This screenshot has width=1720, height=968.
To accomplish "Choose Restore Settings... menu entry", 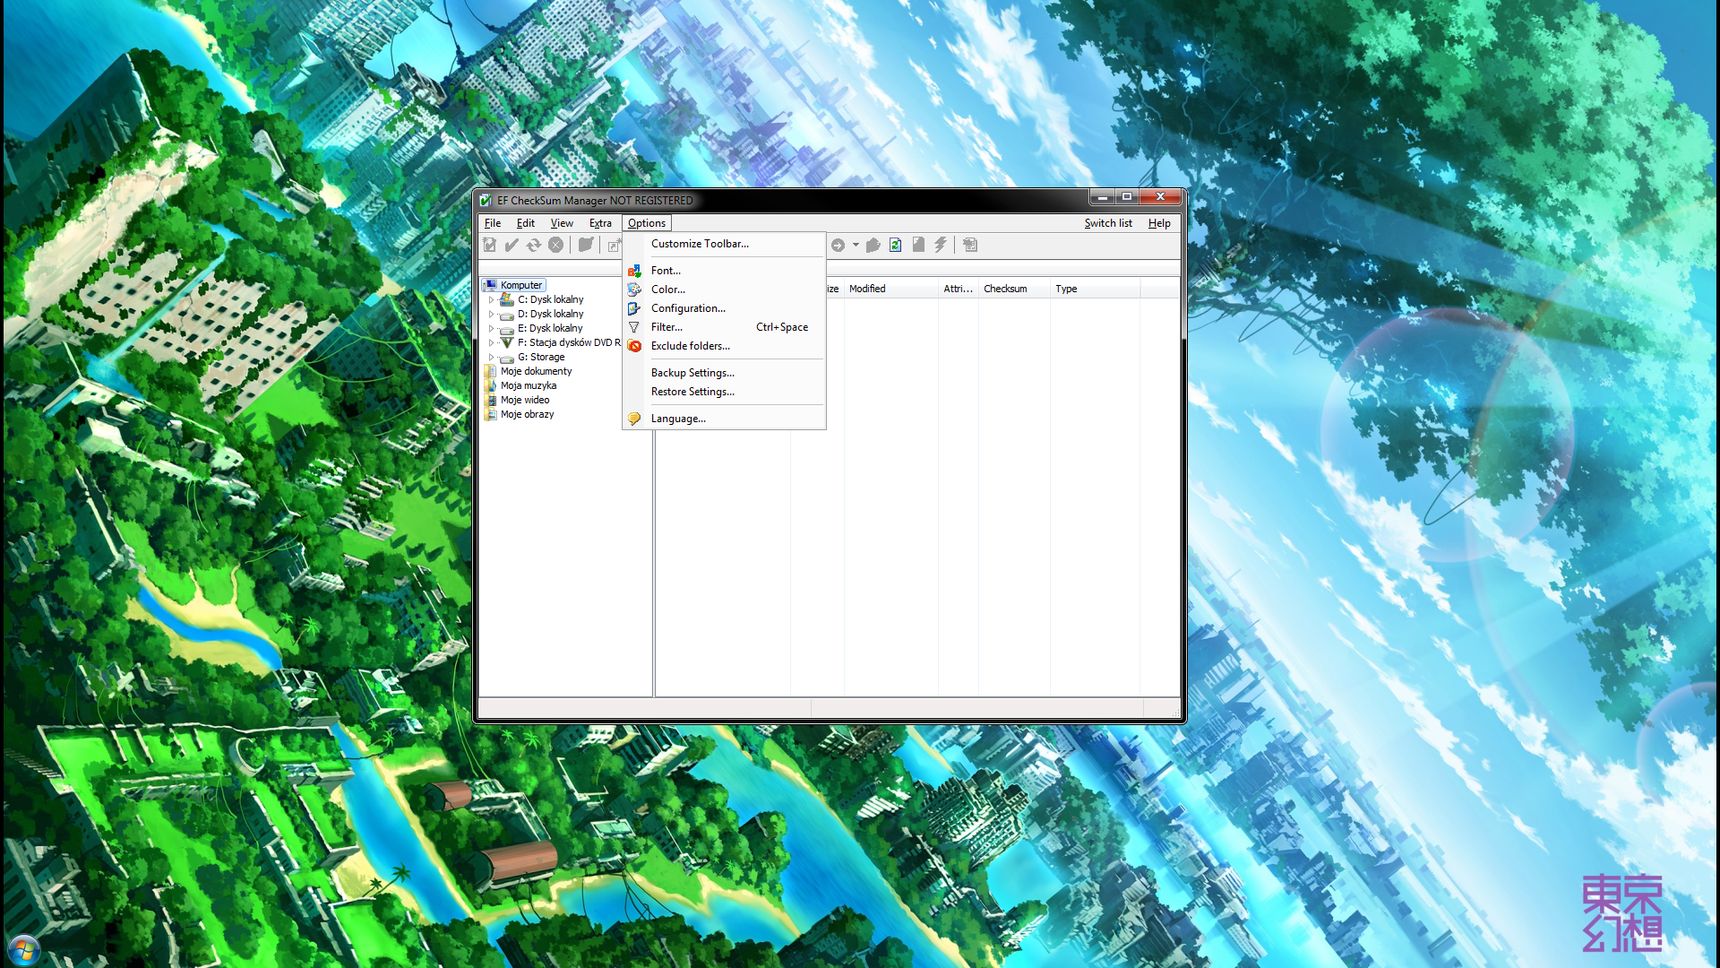I will click(724, 392).
